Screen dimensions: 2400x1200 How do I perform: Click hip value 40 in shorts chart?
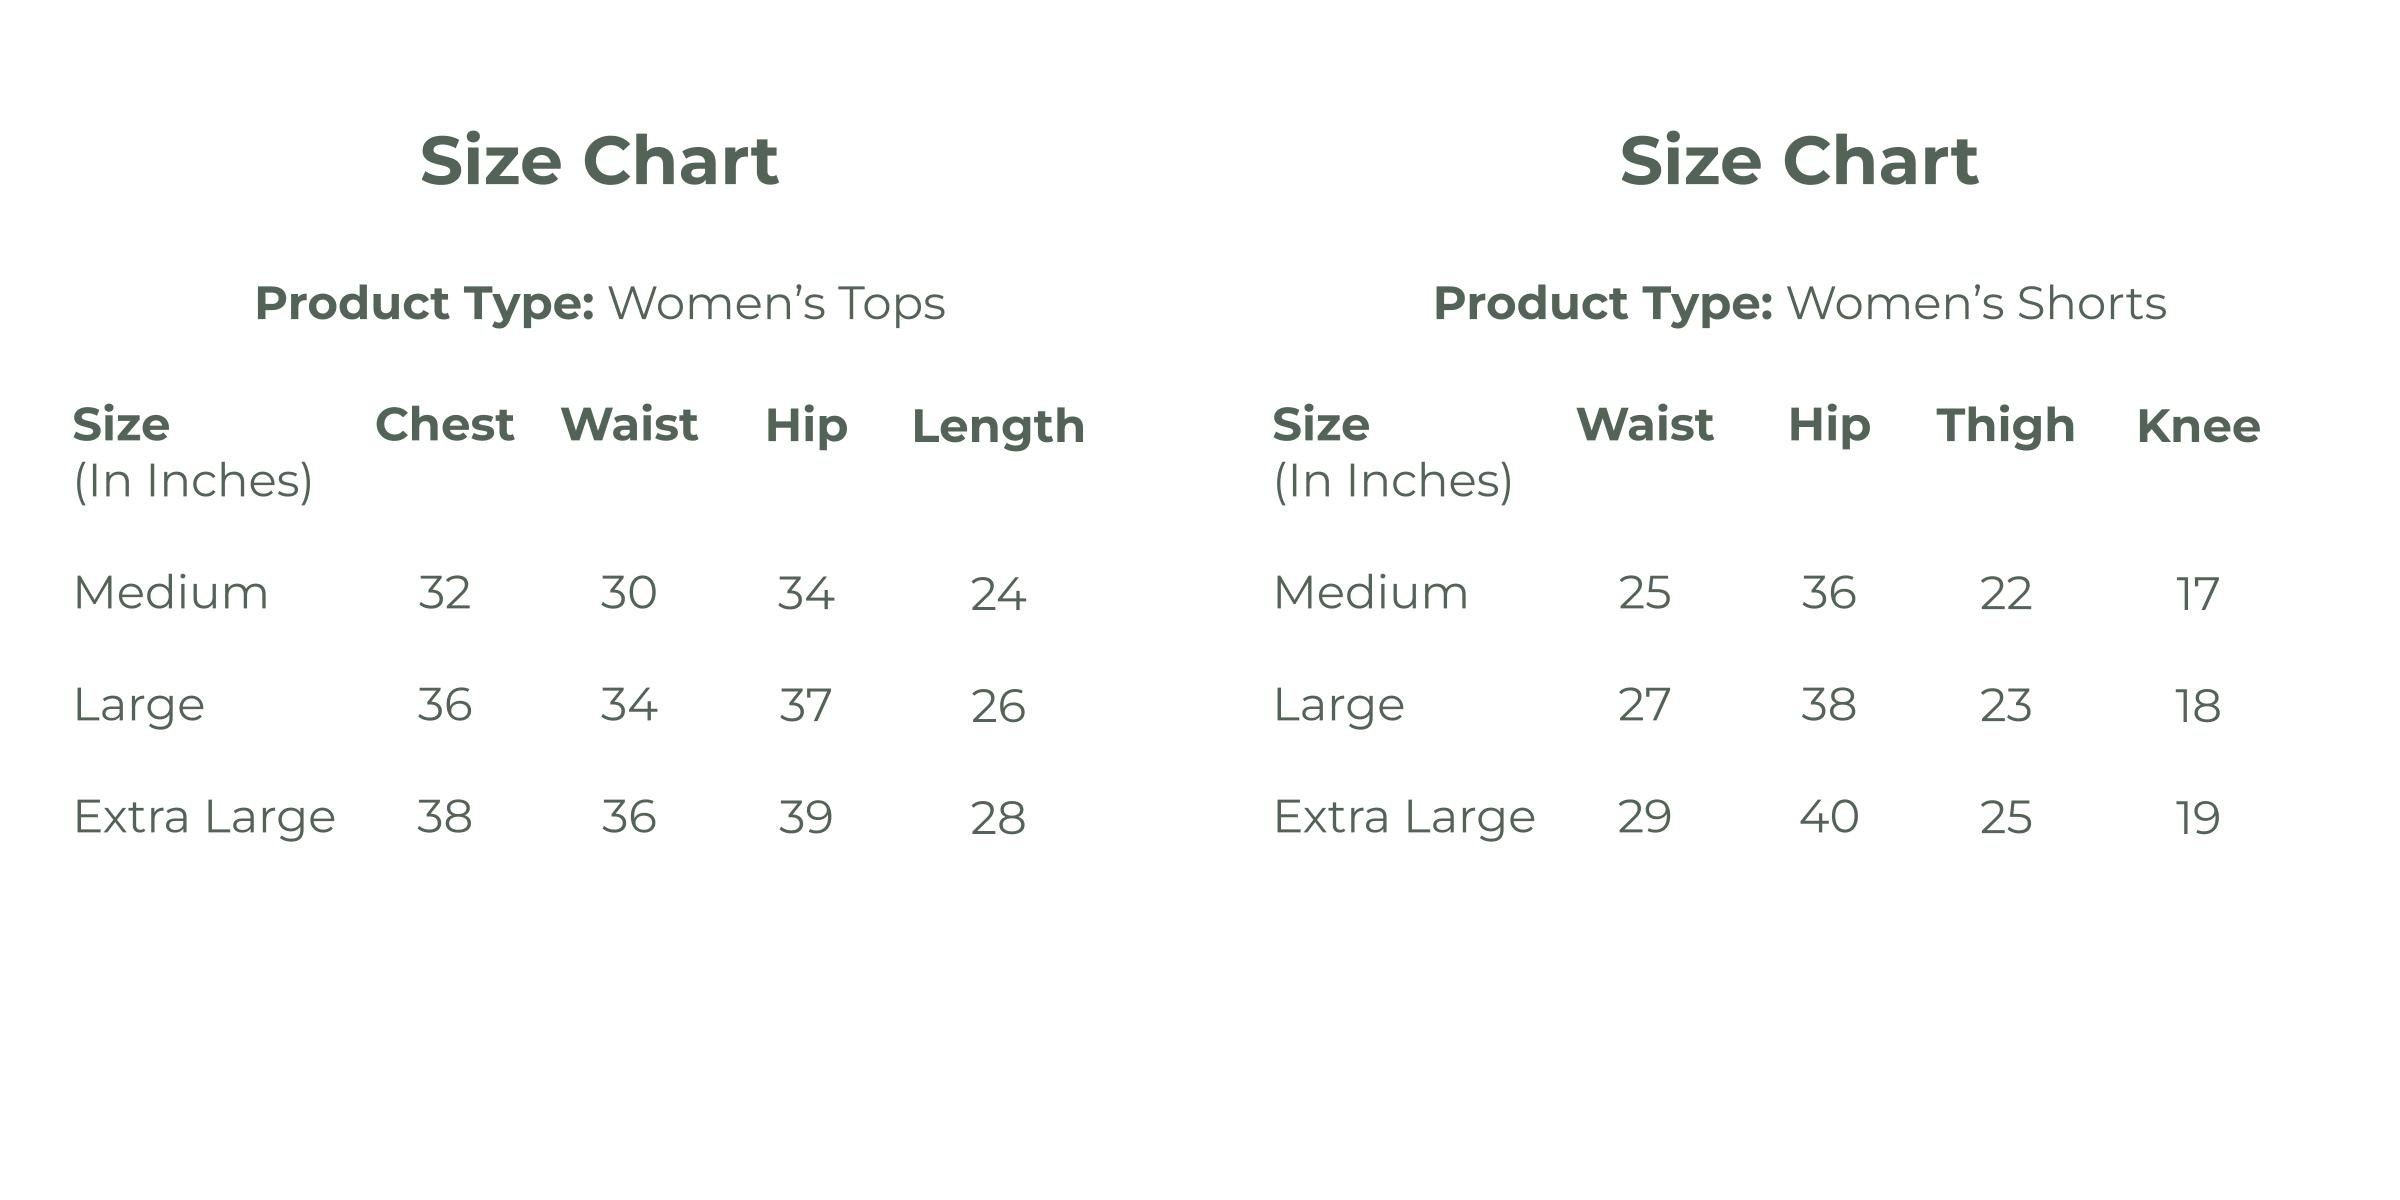tap(1829, 817)
